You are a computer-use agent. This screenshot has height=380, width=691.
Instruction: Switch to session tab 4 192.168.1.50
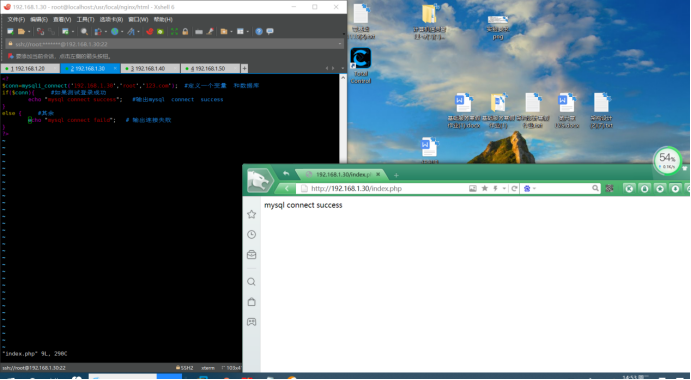click(x=210, y=68)
